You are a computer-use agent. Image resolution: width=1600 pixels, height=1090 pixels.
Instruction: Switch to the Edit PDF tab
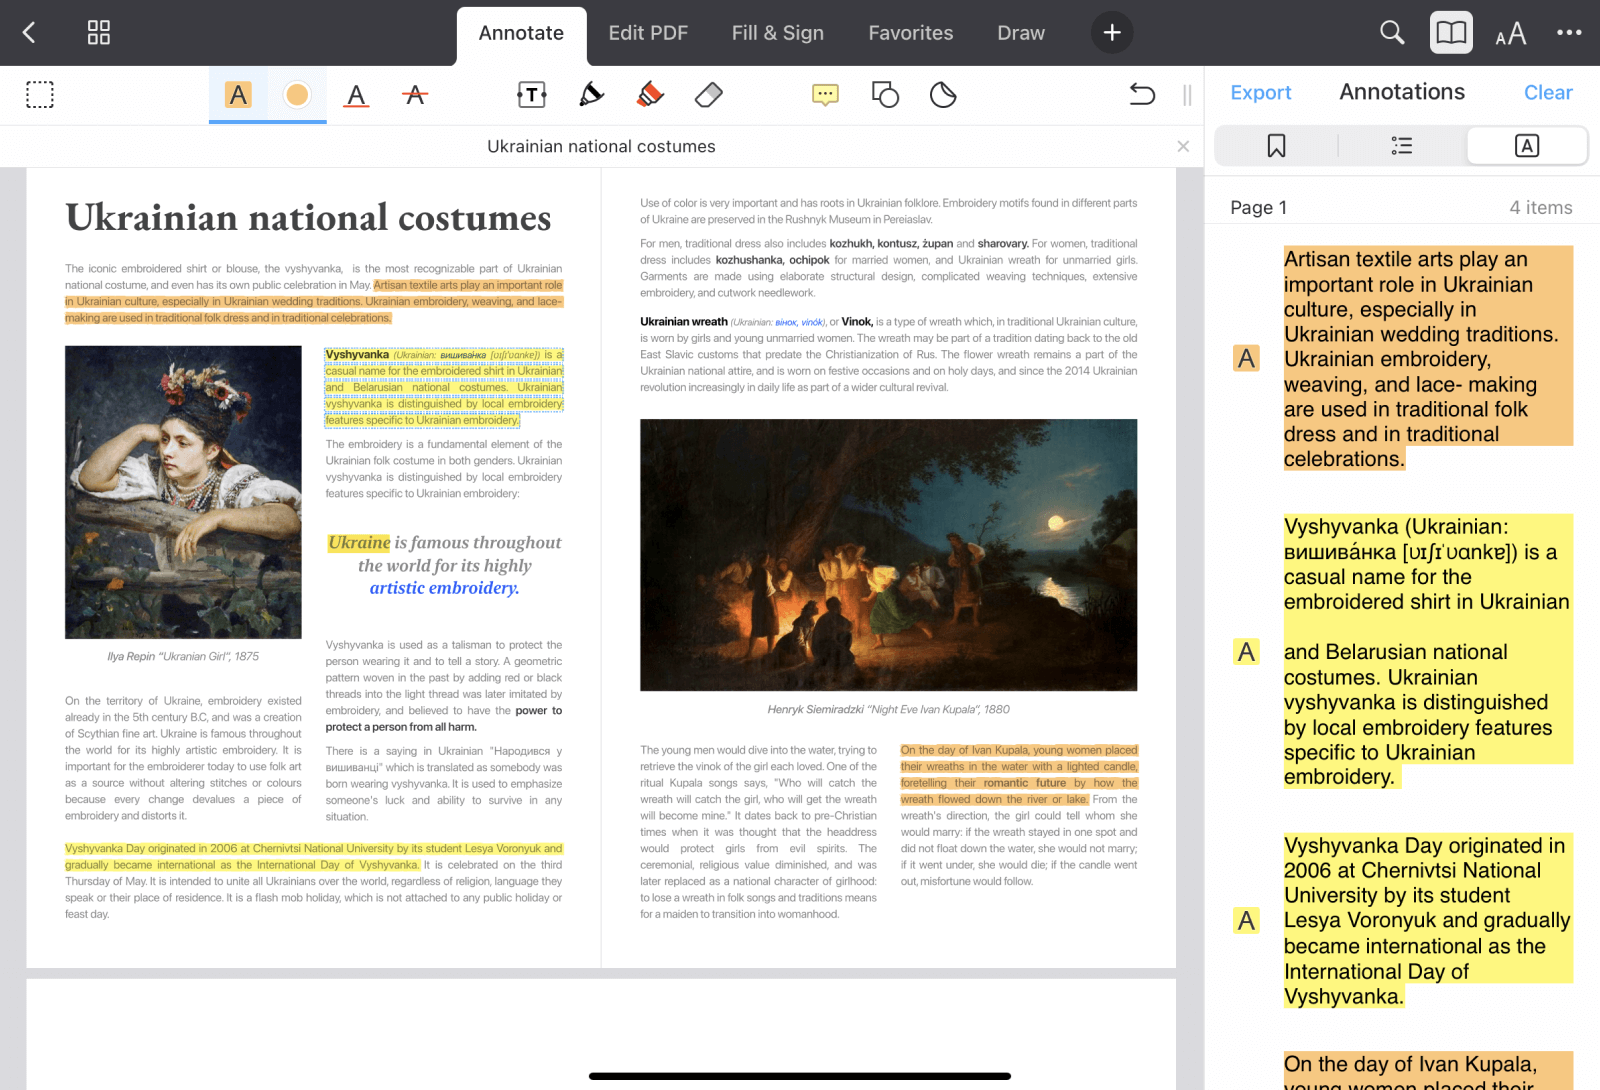(648, 33)
